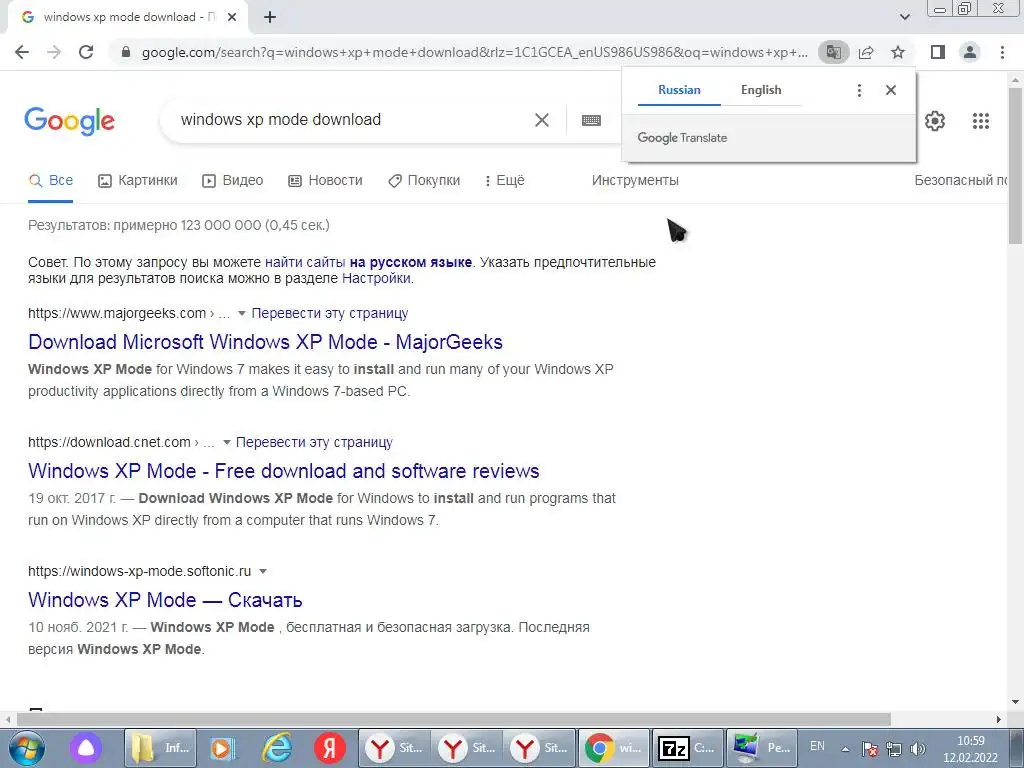Open Windows XP Mode - Free download result
The image size is (1024, 768).
click(283, 471)
